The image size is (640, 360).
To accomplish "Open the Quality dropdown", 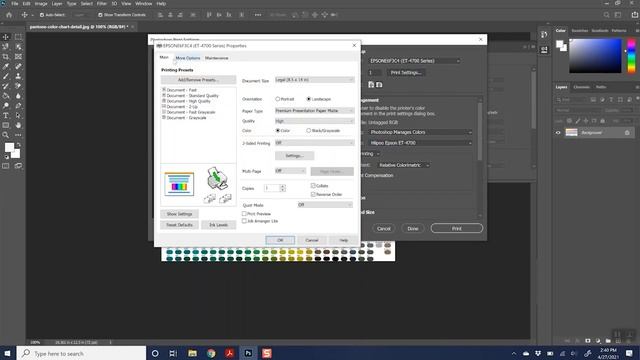I will [314, 121].
